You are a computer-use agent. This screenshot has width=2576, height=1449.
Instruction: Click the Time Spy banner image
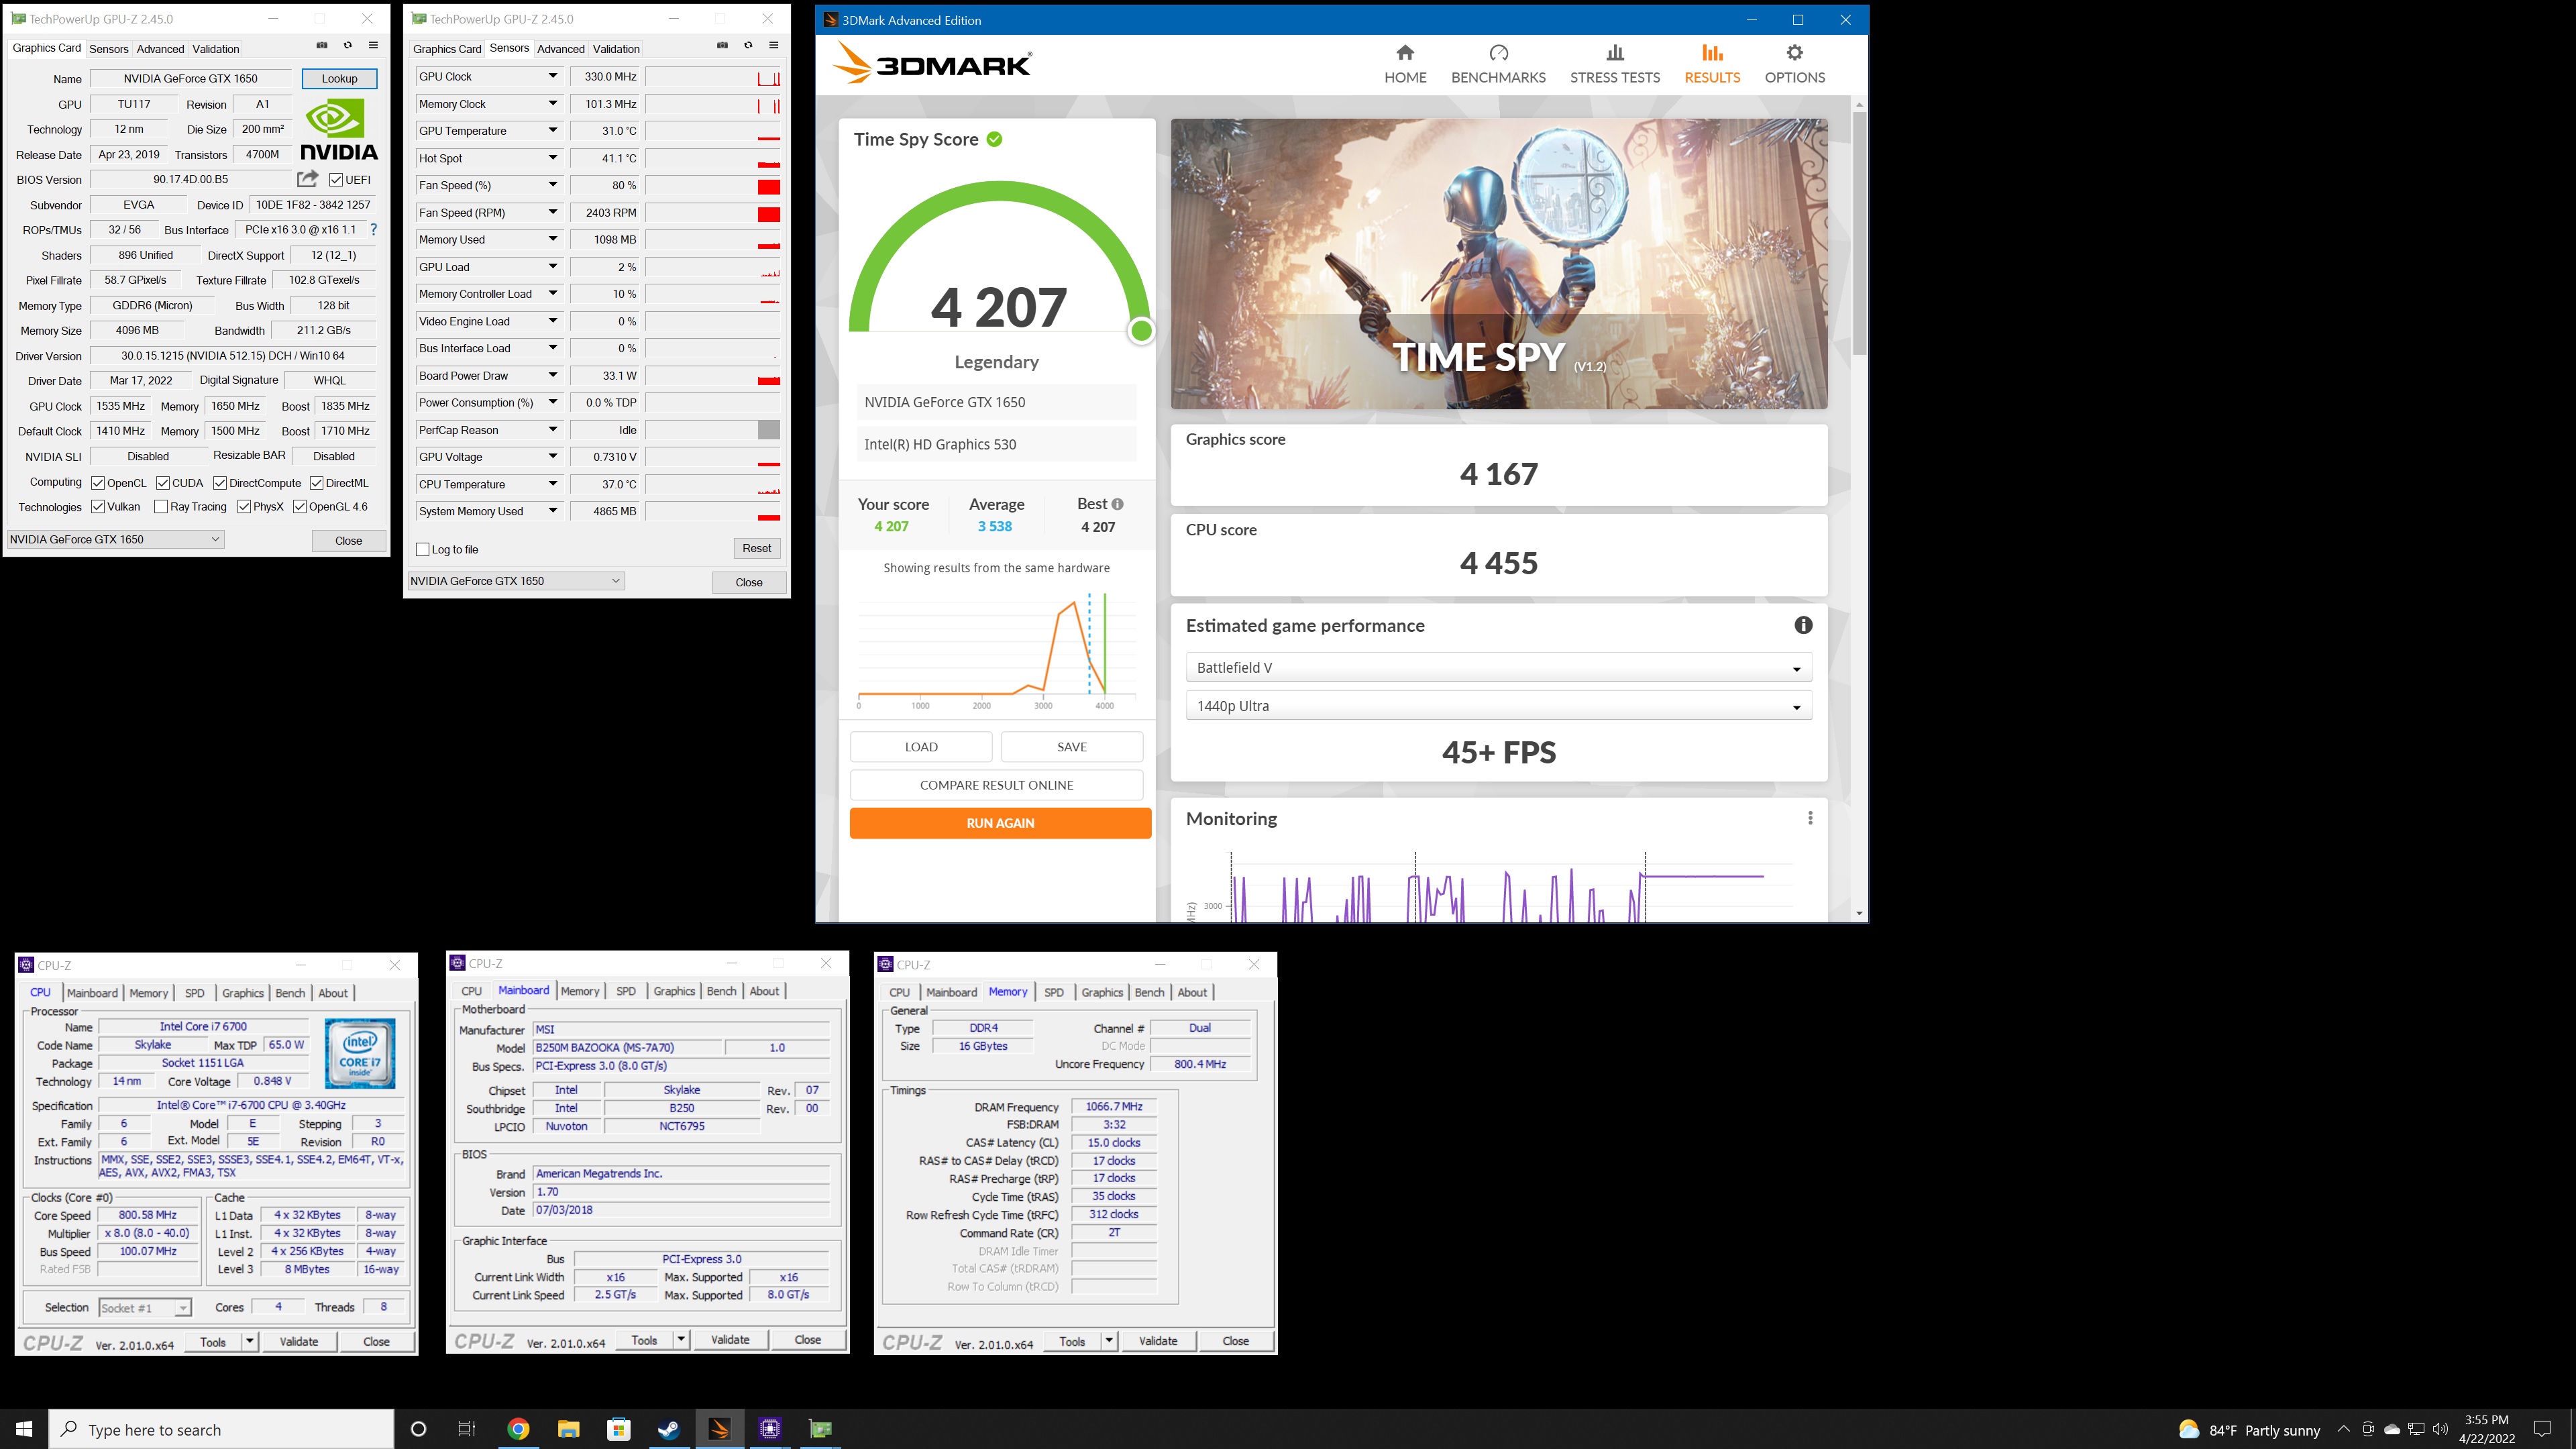pyautogui.click(x=1498, y=264)
